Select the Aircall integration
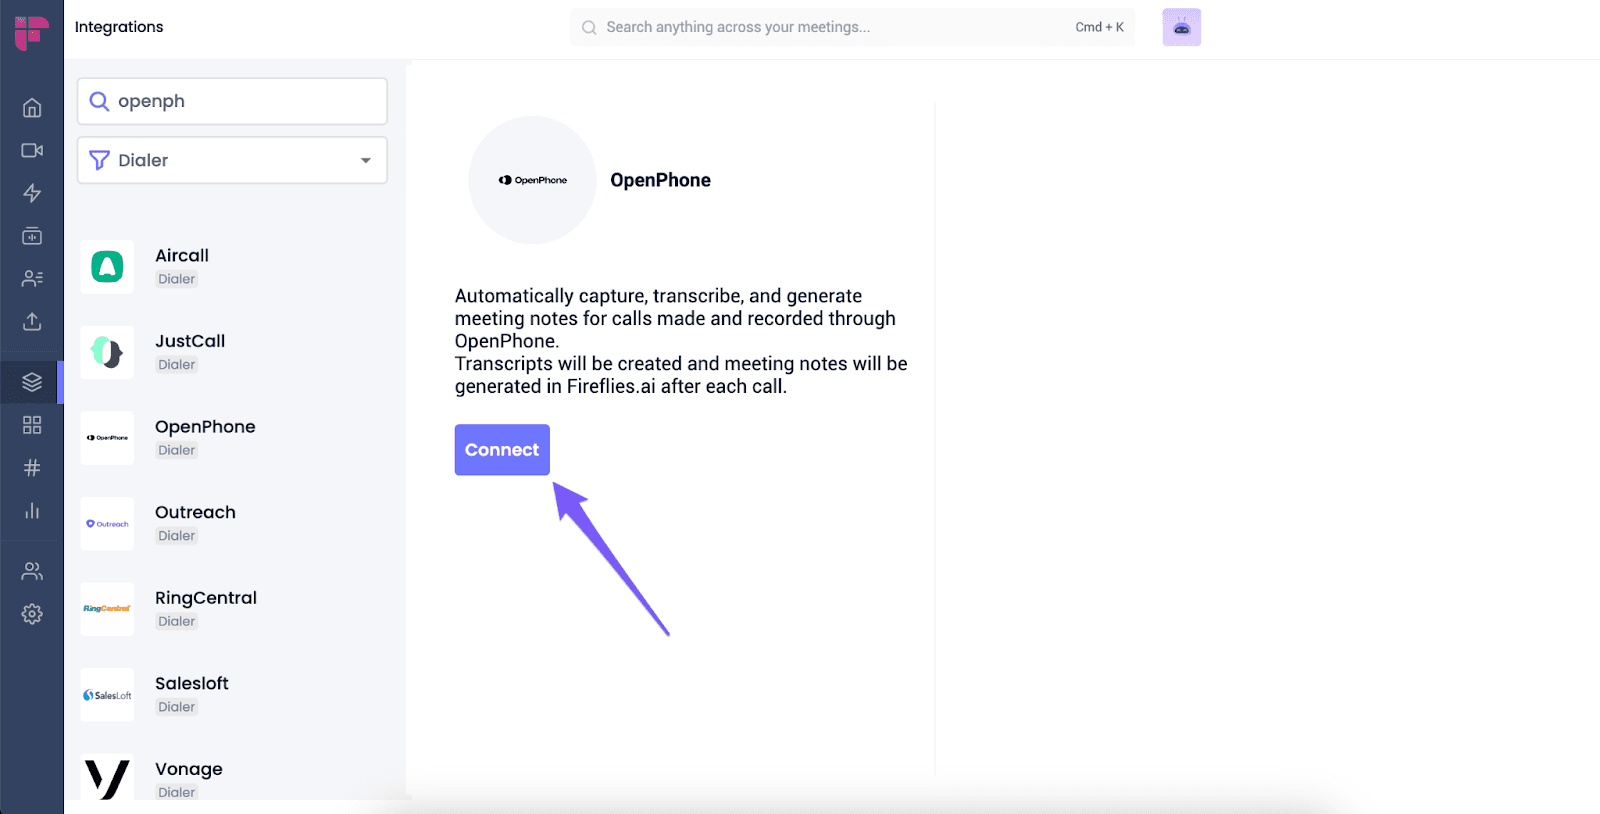Viewport: 1600px width, 814px height. (x=232, y=267)
